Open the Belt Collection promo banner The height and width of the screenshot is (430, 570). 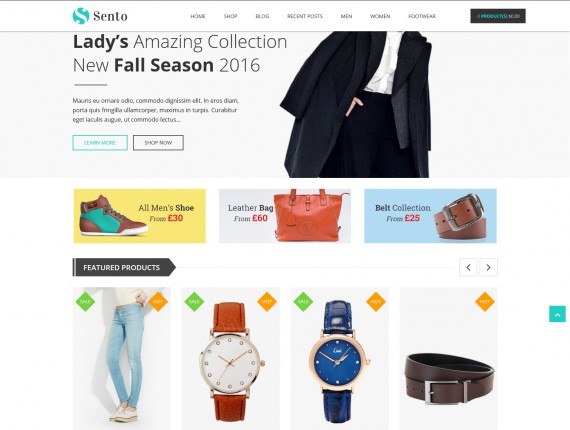tap(430, 216)
